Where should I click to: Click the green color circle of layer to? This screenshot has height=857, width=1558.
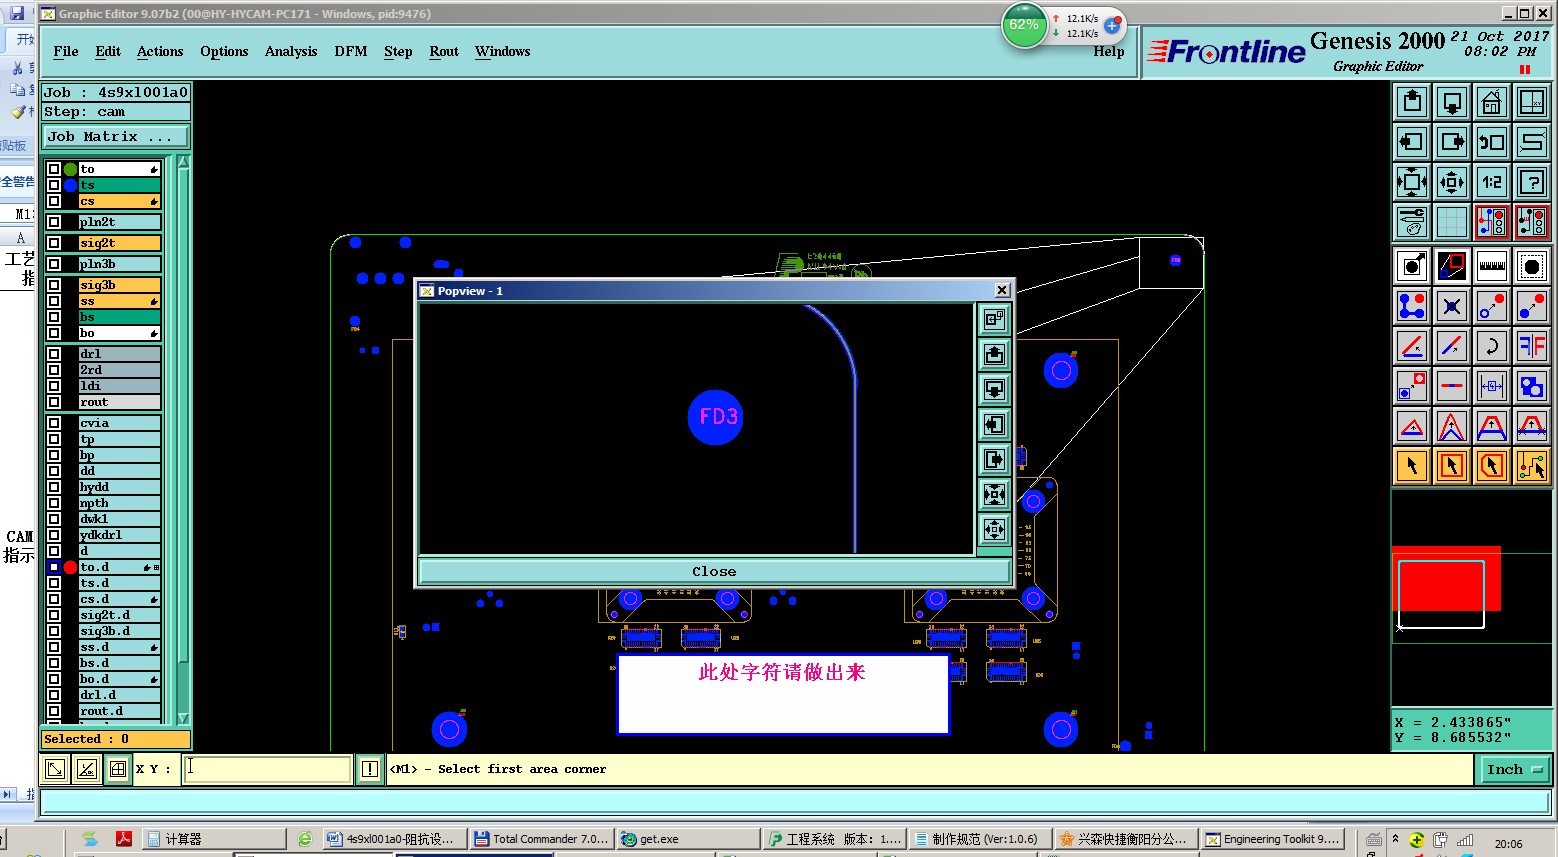(x=71, y=169)
